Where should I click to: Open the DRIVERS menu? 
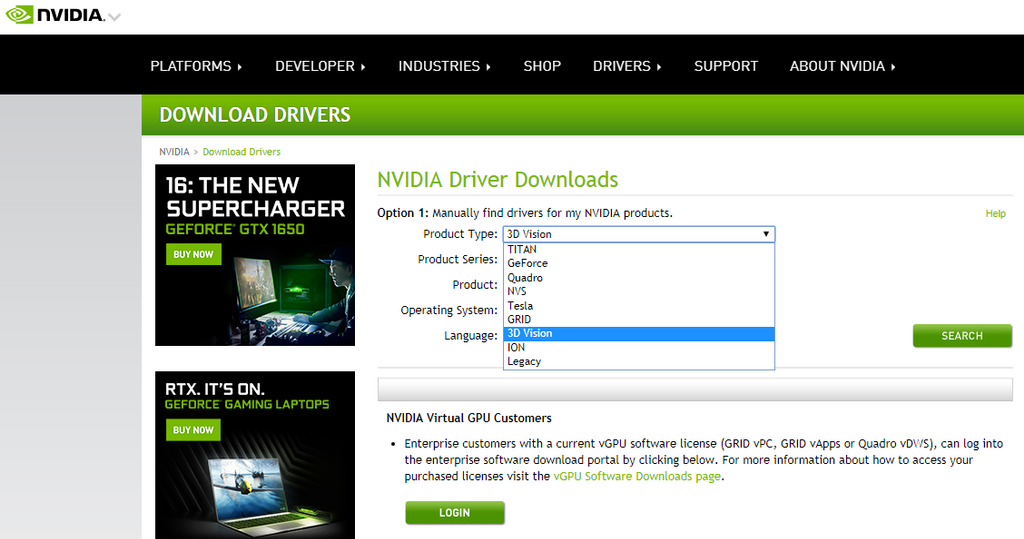(627, 66)
